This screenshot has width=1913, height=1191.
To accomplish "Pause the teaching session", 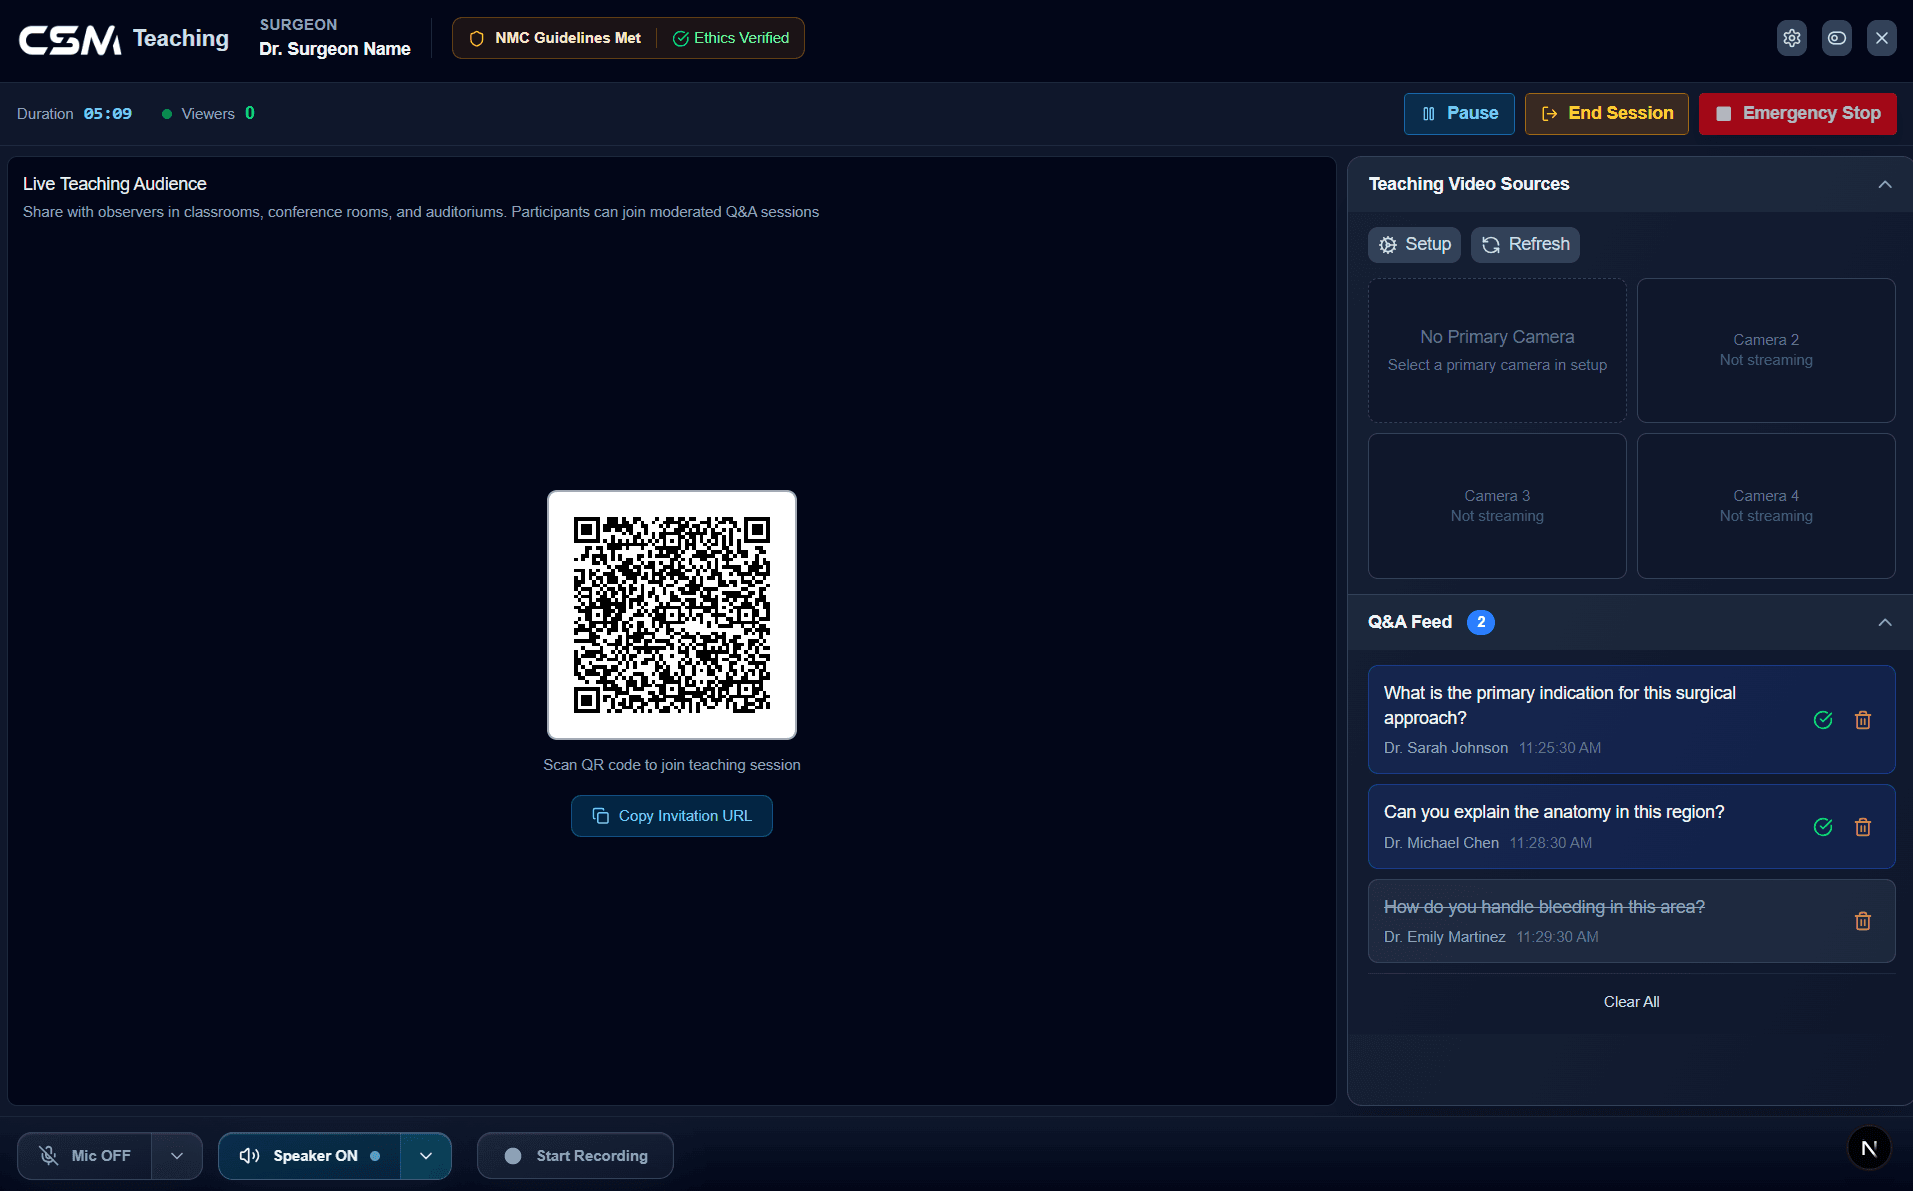I will pos(1459,113).
